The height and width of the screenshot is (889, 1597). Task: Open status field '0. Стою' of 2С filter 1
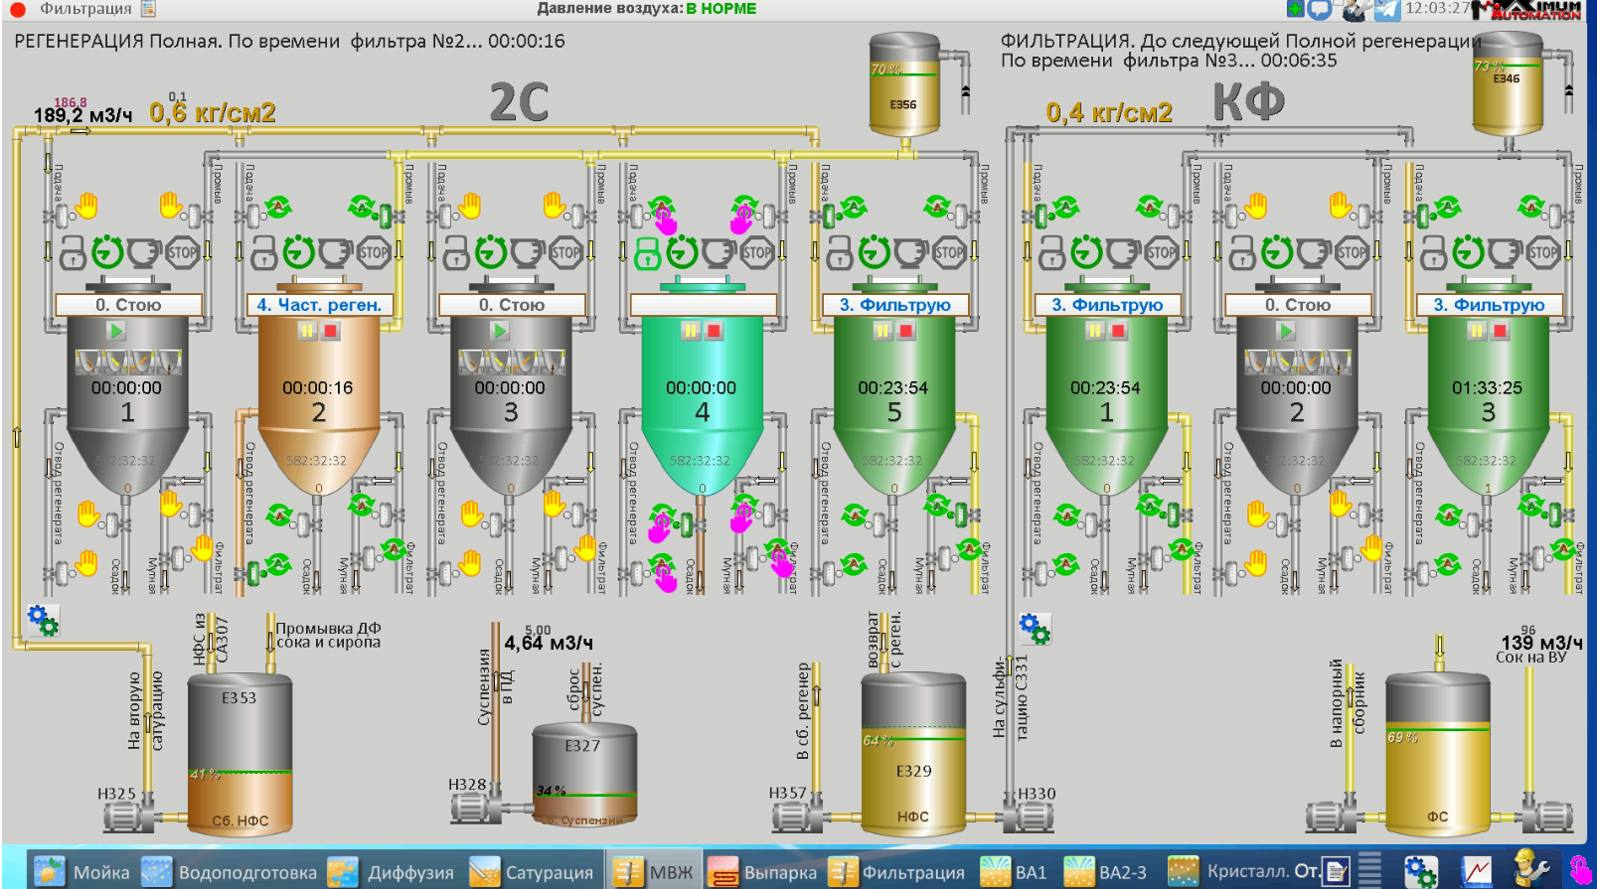(128, 304)
